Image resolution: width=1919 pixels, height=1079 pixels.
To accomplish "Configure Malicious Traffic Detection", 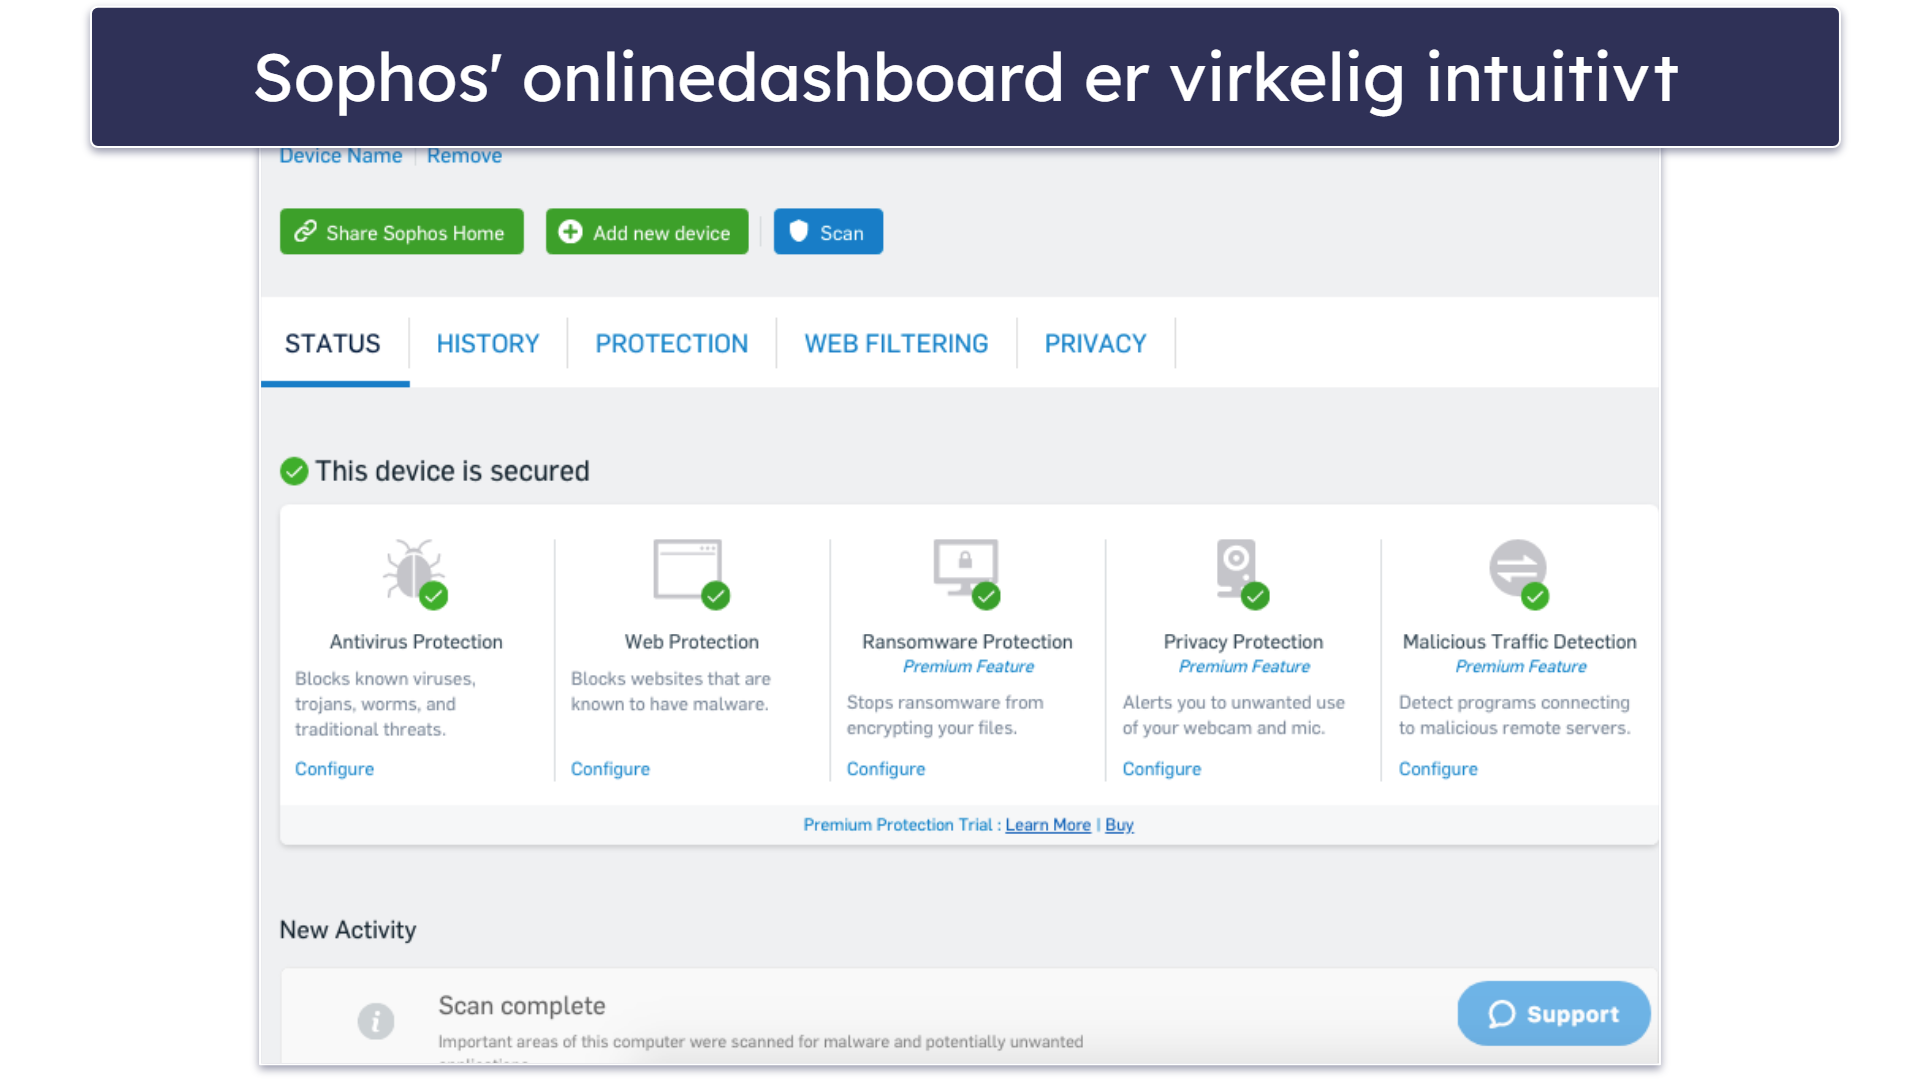I will (x=1438, y=769).
